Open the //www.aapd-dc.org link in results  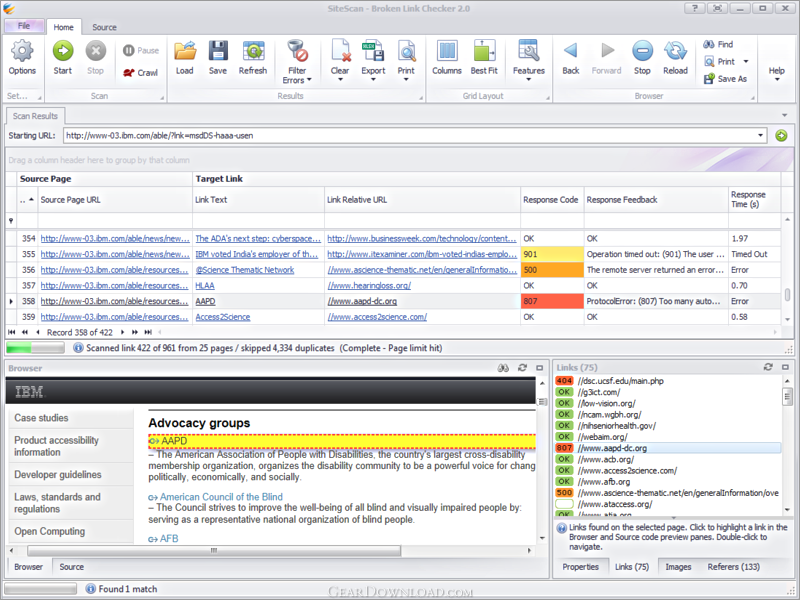pyautogui.click(x=362, y=302)
